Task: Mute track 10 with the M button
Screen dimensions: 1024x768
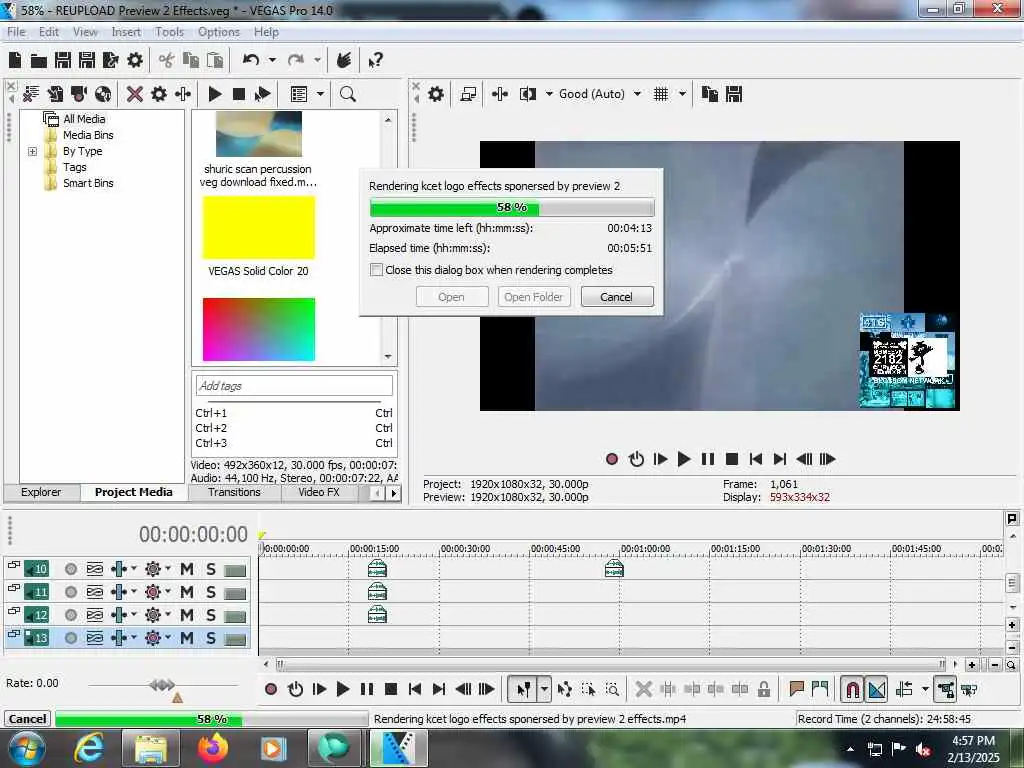Action: tap(187, 569)
